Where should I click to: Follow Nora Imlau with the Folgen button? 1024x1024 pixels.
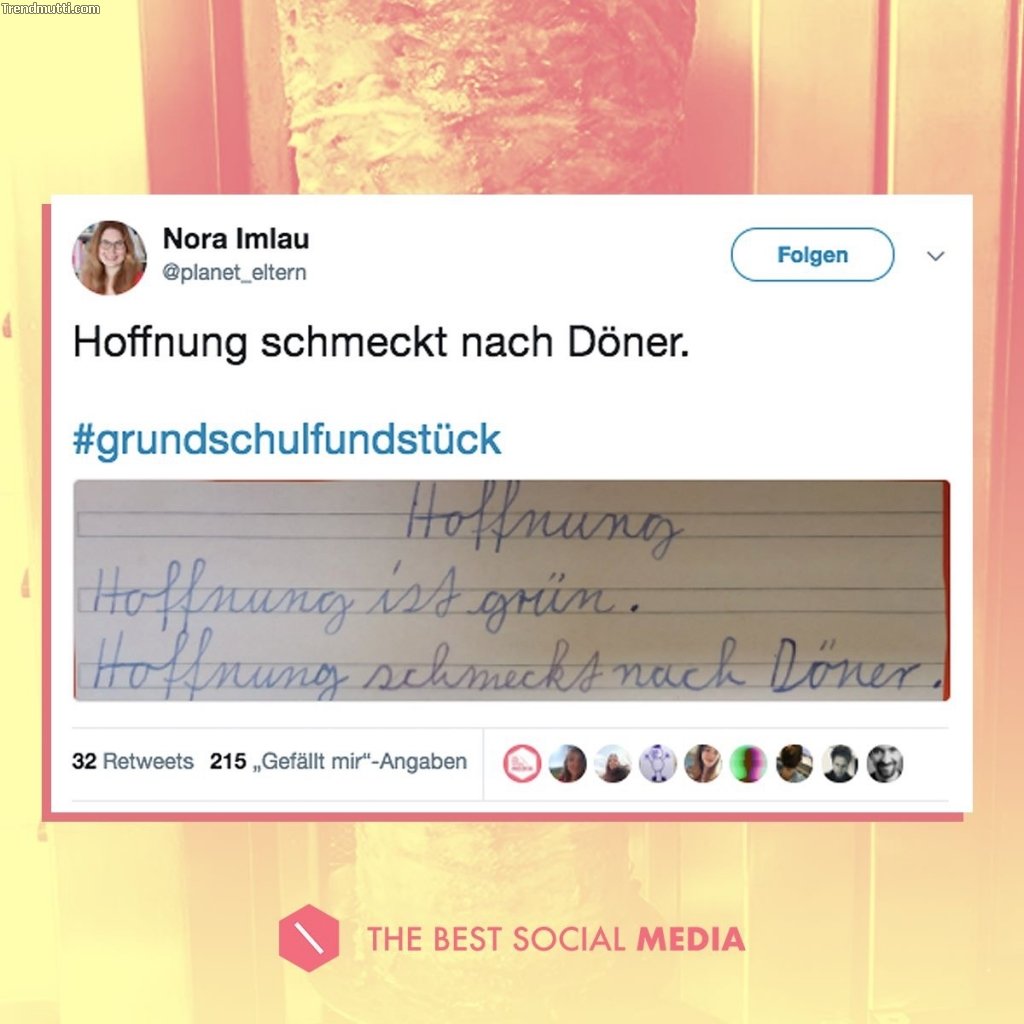pos(812,255)
